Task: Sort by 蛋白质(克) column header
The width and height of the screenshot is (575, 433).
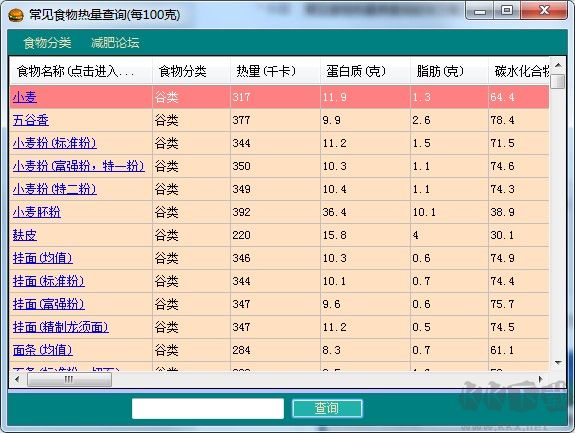Action: [x=365, y=71]
